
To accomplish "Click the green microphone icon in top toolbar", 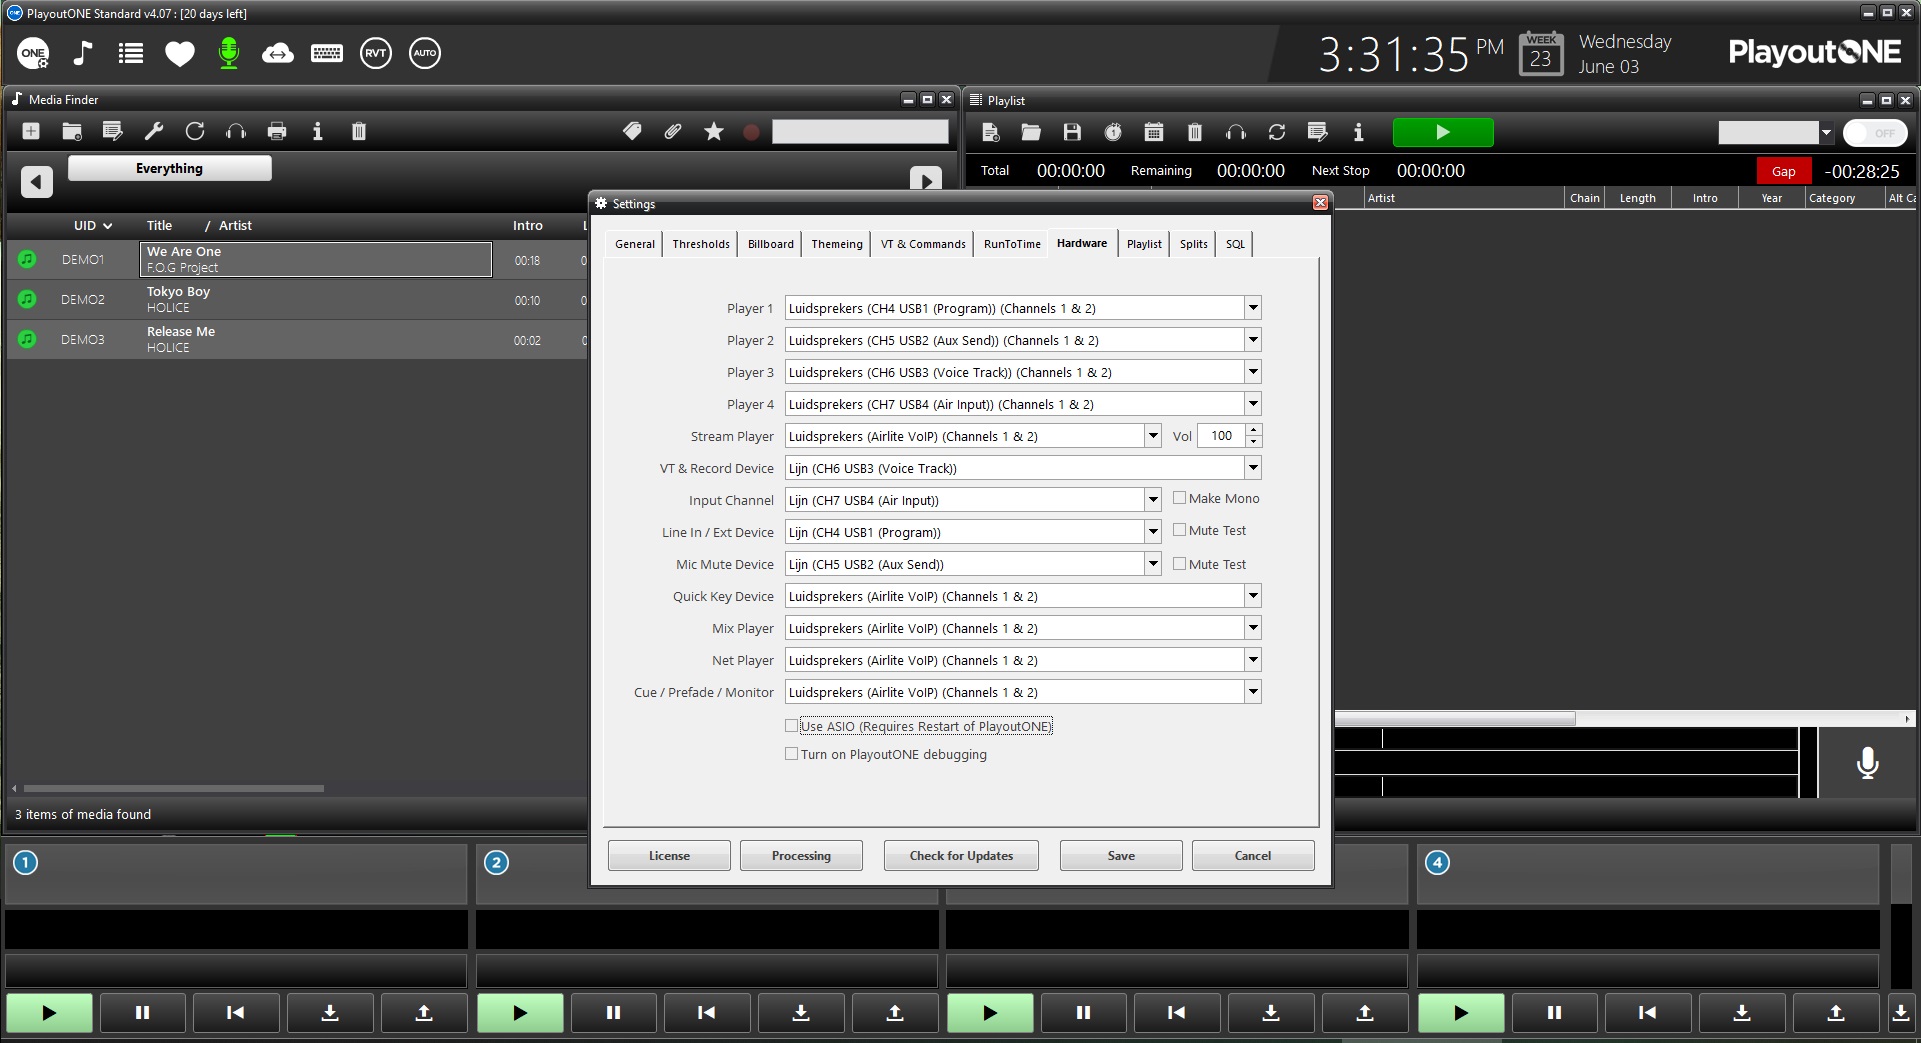I will (x=229, y=53).
